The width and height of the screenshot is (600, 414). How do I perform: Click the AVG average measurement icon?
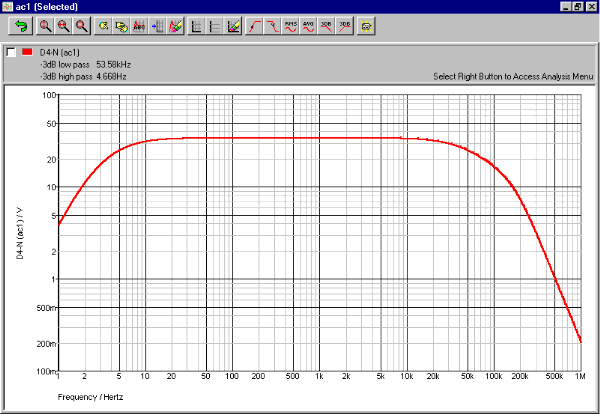[308, 24]
